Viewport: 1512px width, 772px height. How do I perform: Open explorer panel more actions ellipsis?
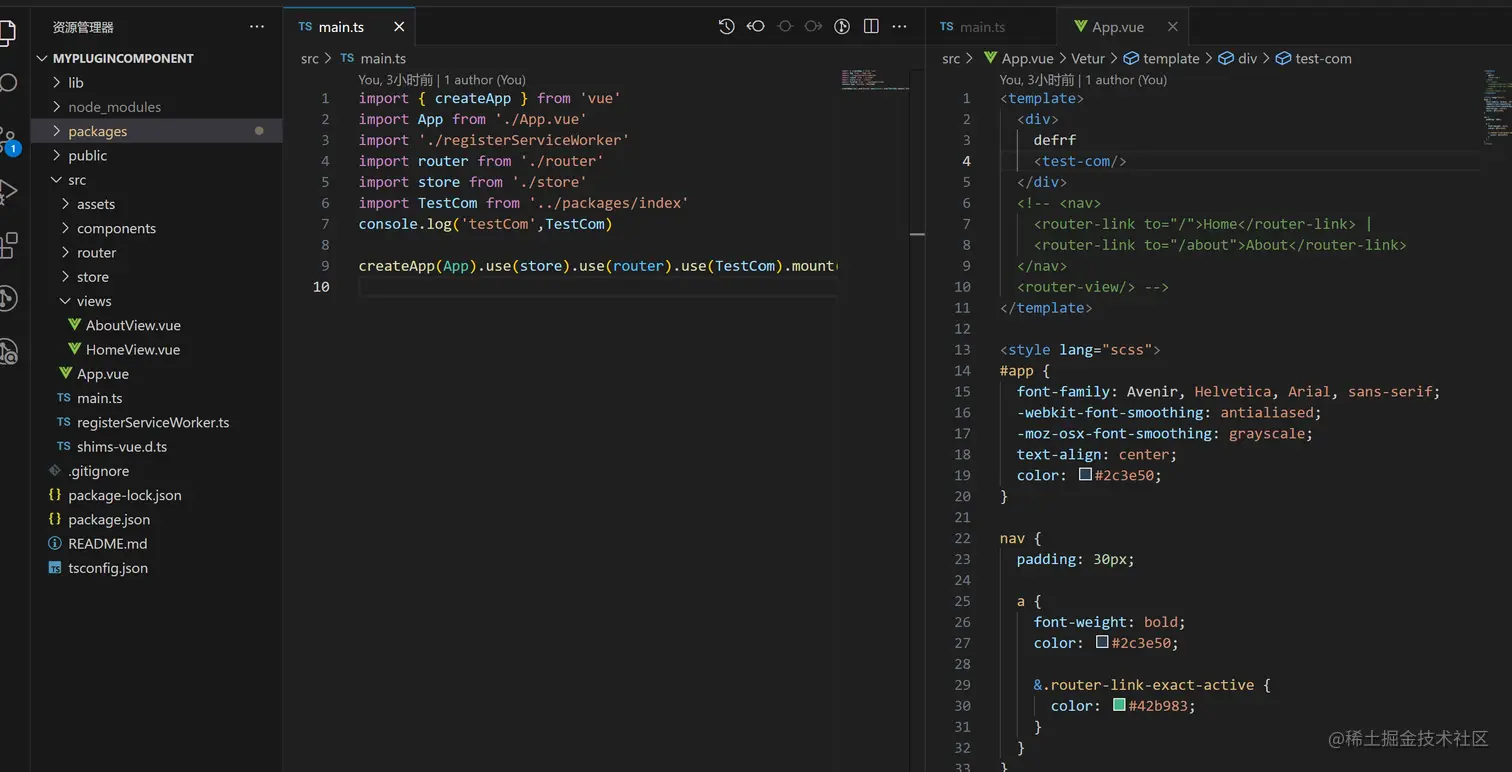point(257,27)
